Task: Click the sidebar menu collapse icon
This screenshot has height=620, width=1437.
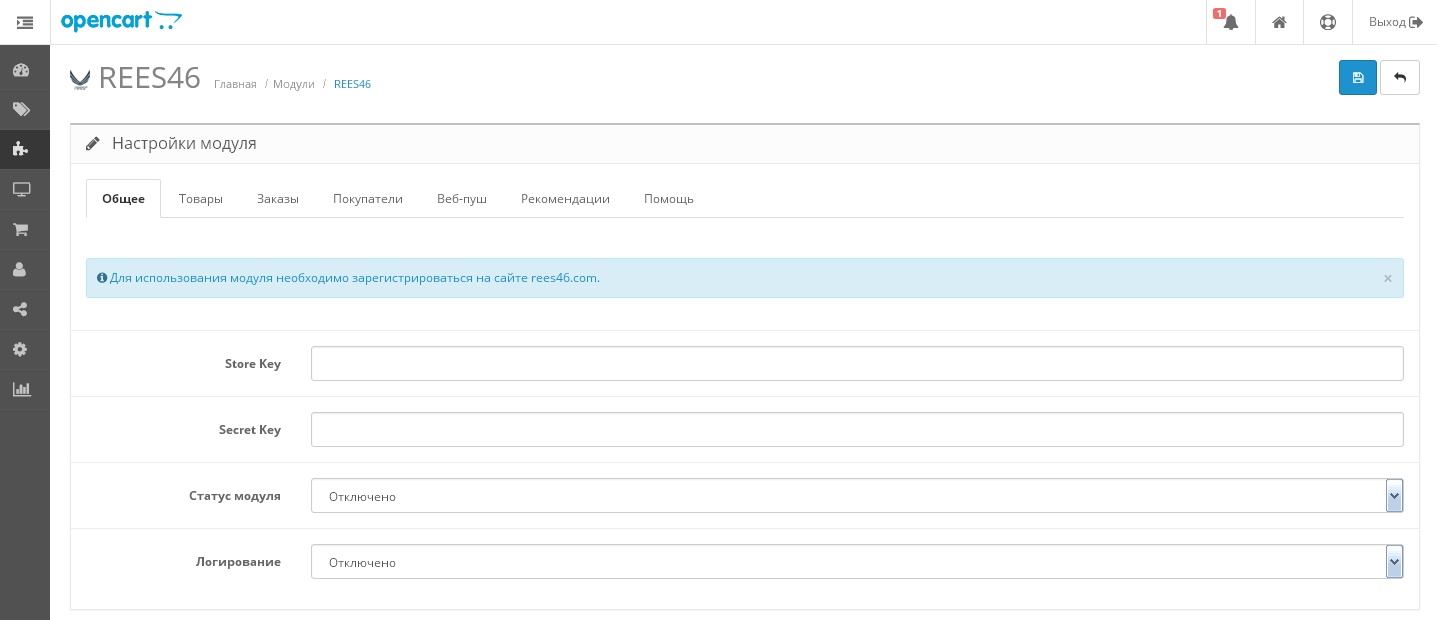Action: 25,22
